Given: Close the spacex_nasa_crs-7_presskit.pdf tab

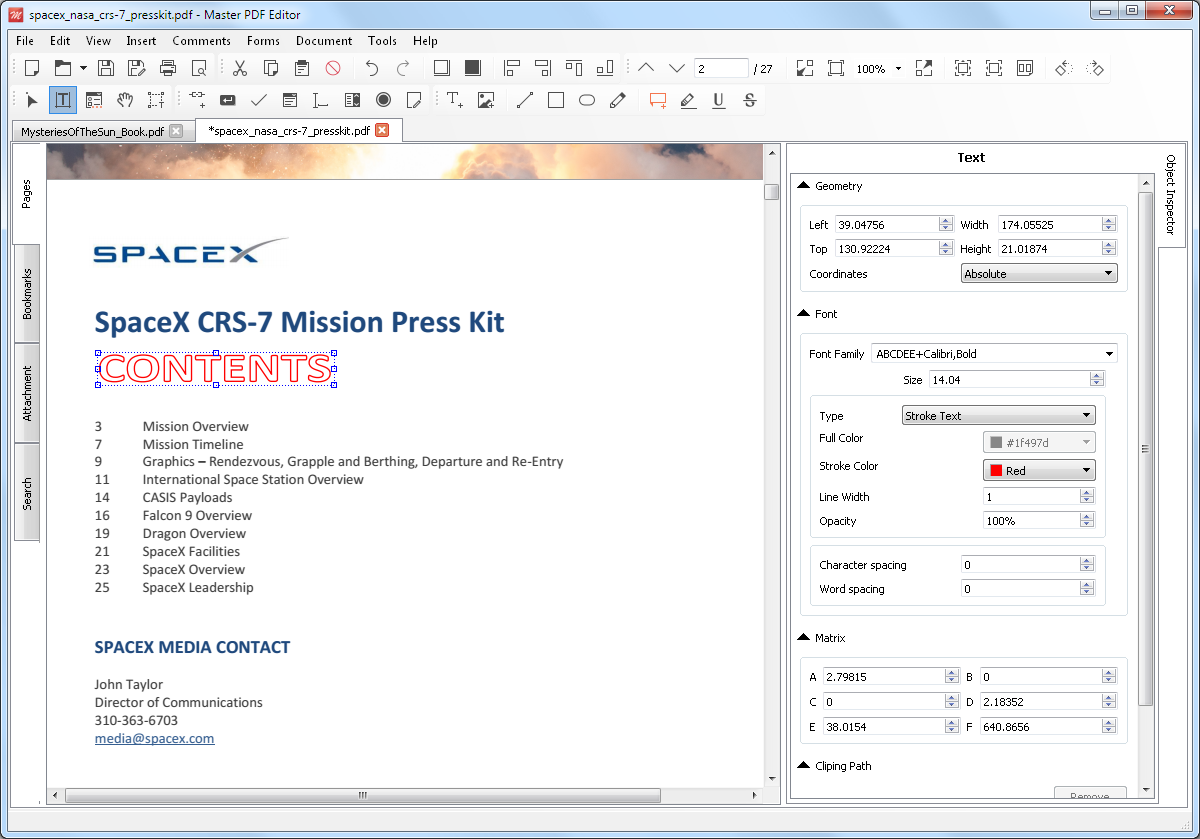Looking at the screenshot, I should click(381, 130).
